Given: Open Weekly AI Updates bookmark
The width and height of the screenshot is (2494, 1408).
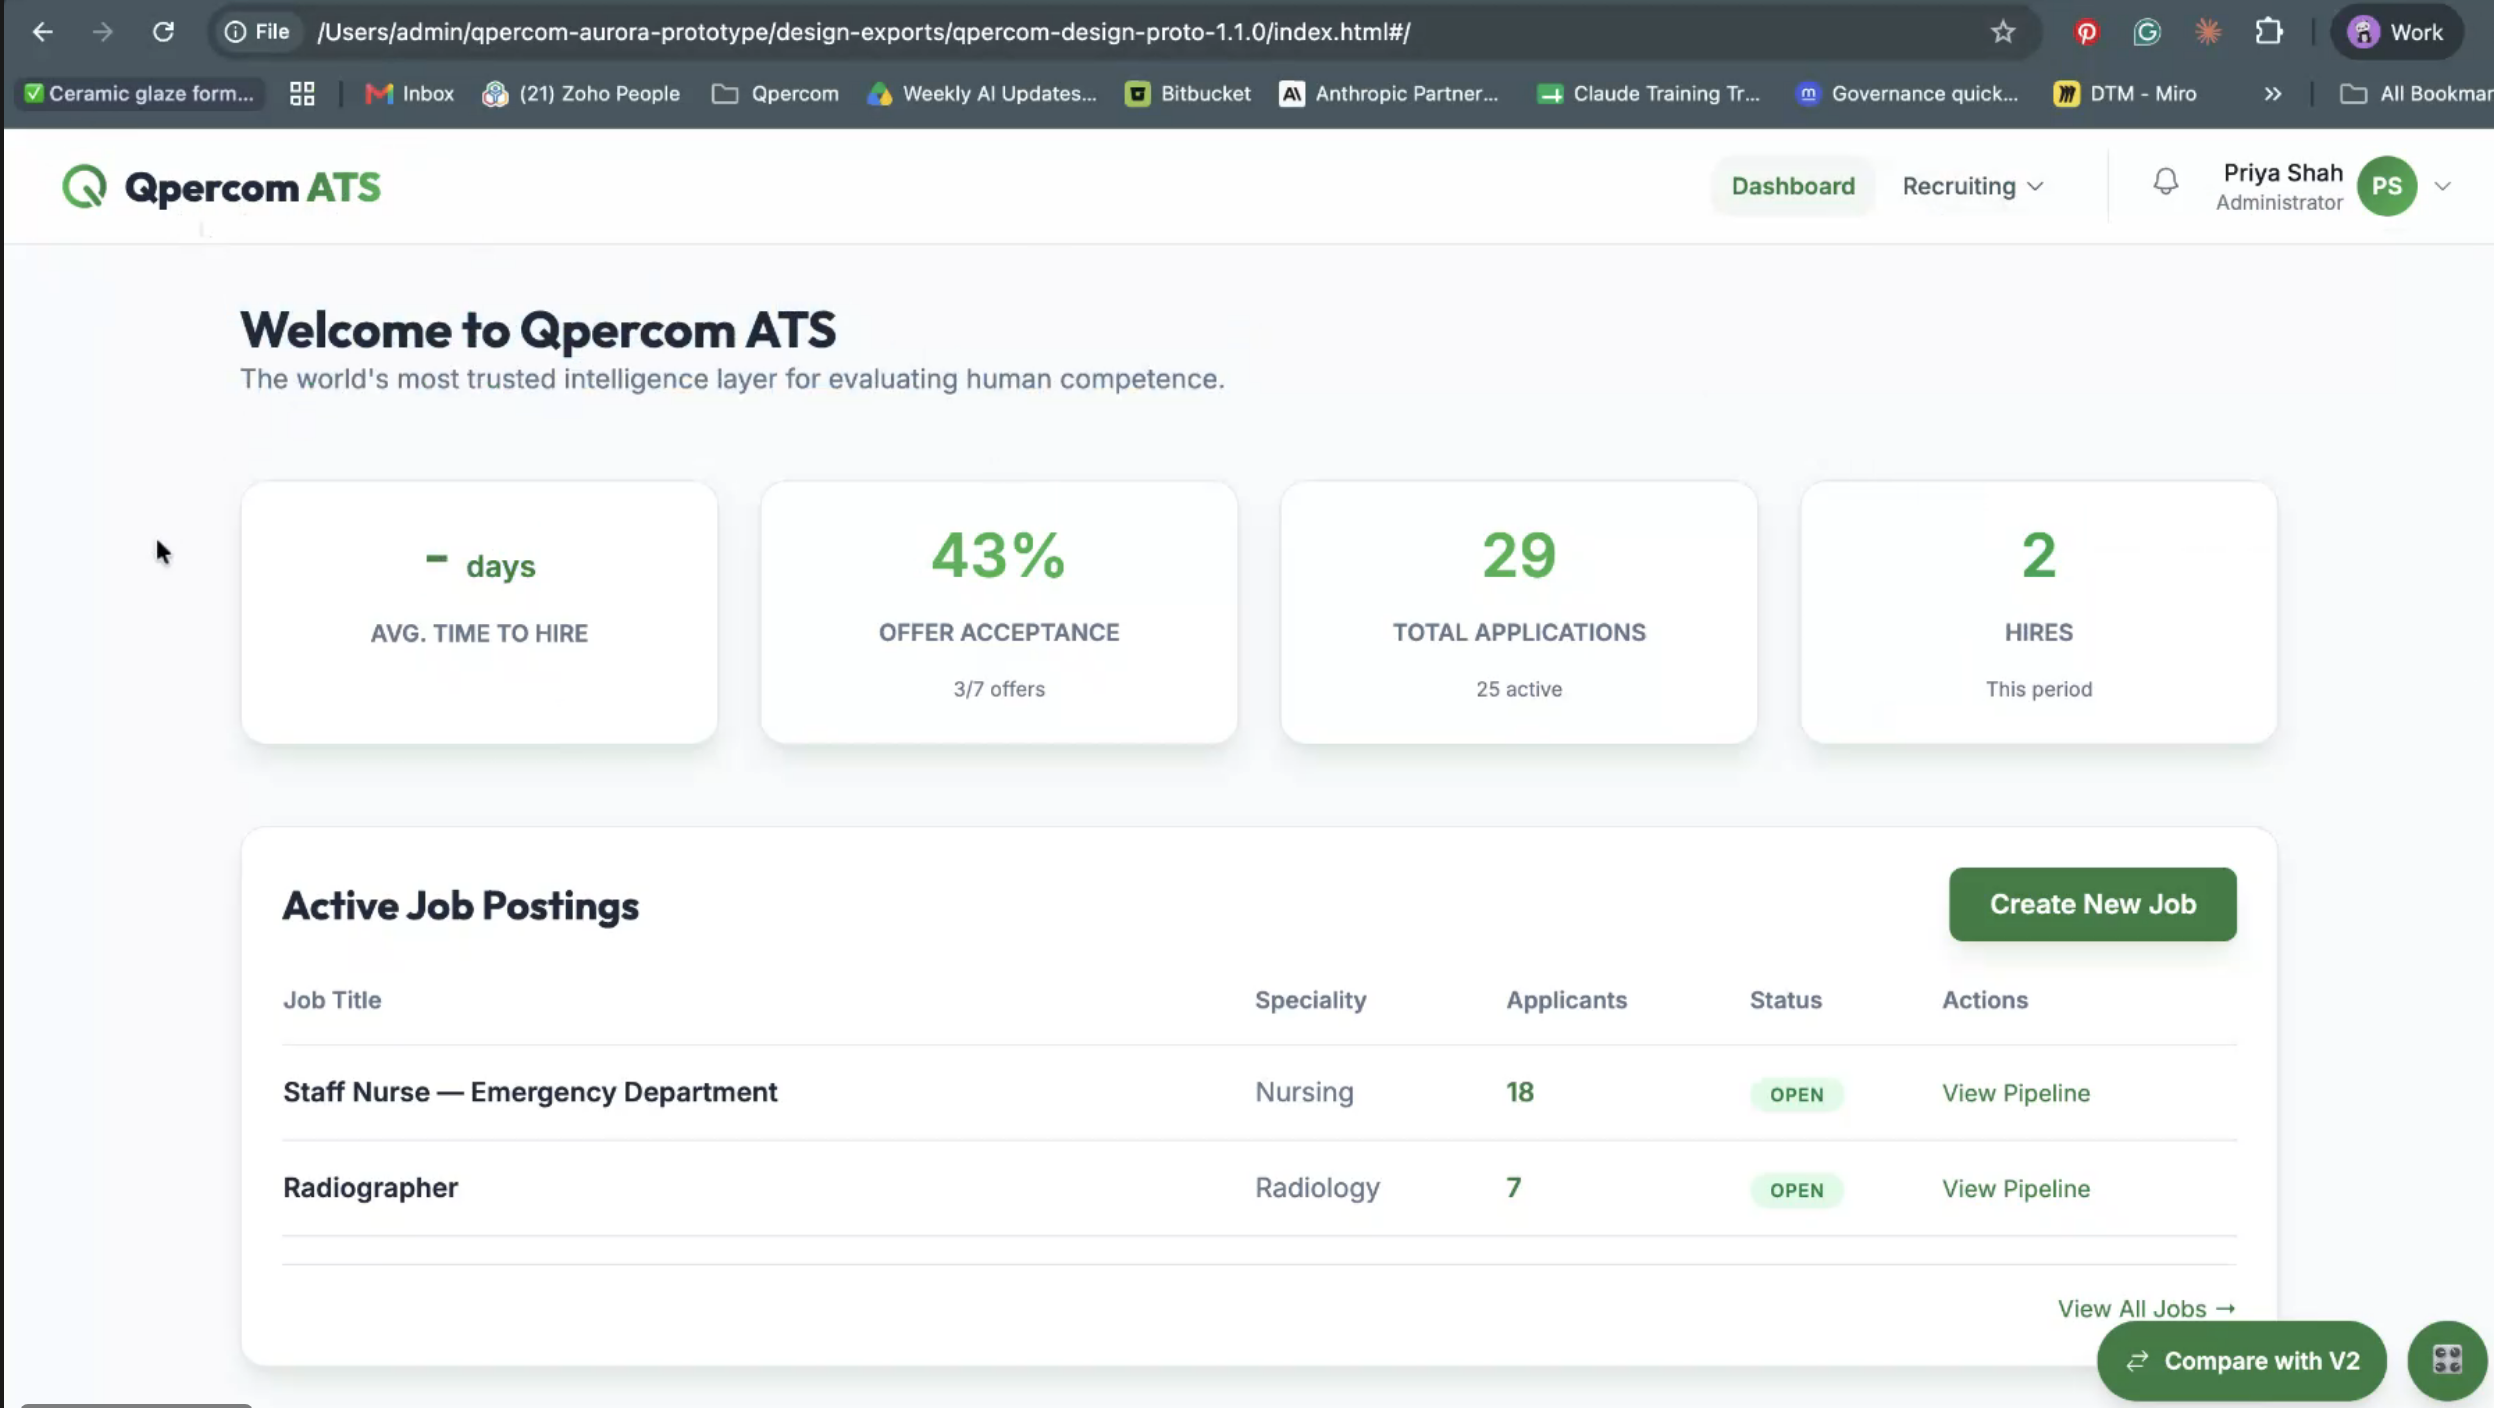Looking at the screenshot, I should tap(982, 93).
